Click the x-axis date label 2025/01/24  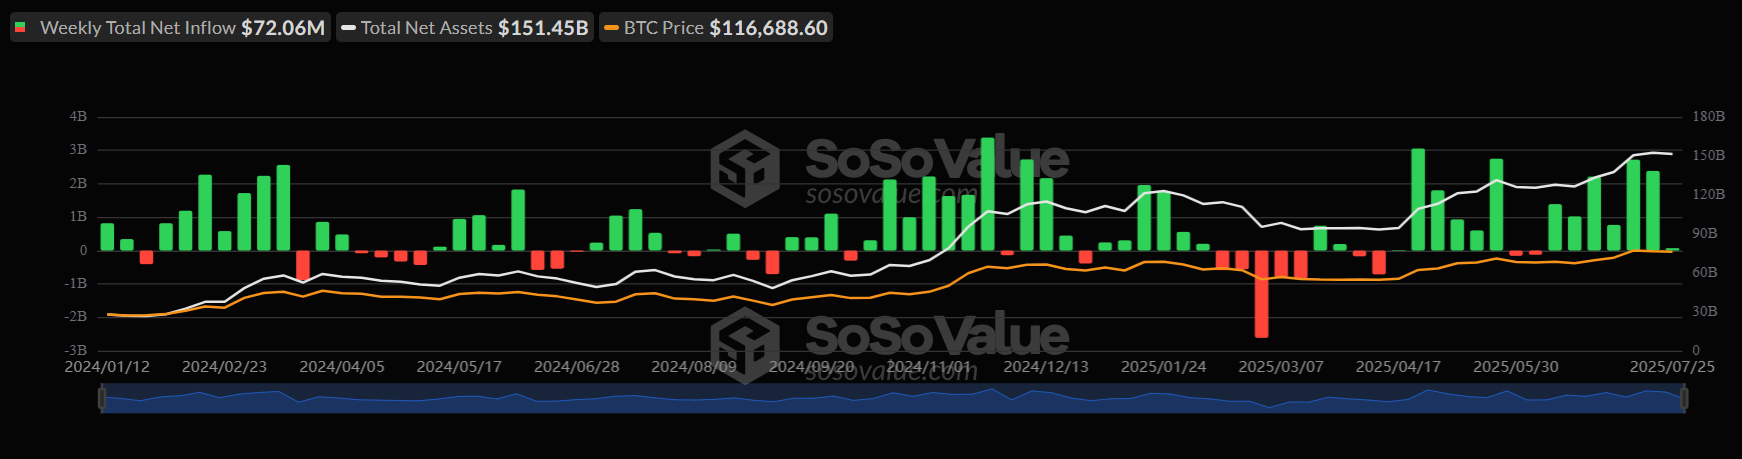[1163, 367]
